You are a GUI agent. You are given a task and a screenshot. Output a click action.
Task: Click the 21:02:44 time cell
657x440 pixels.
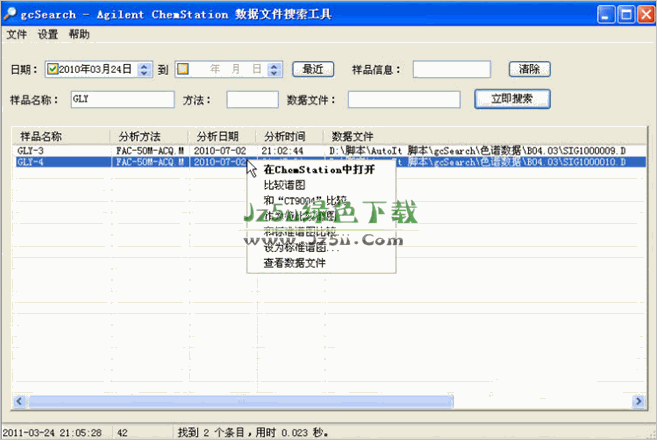click(282, 151)
